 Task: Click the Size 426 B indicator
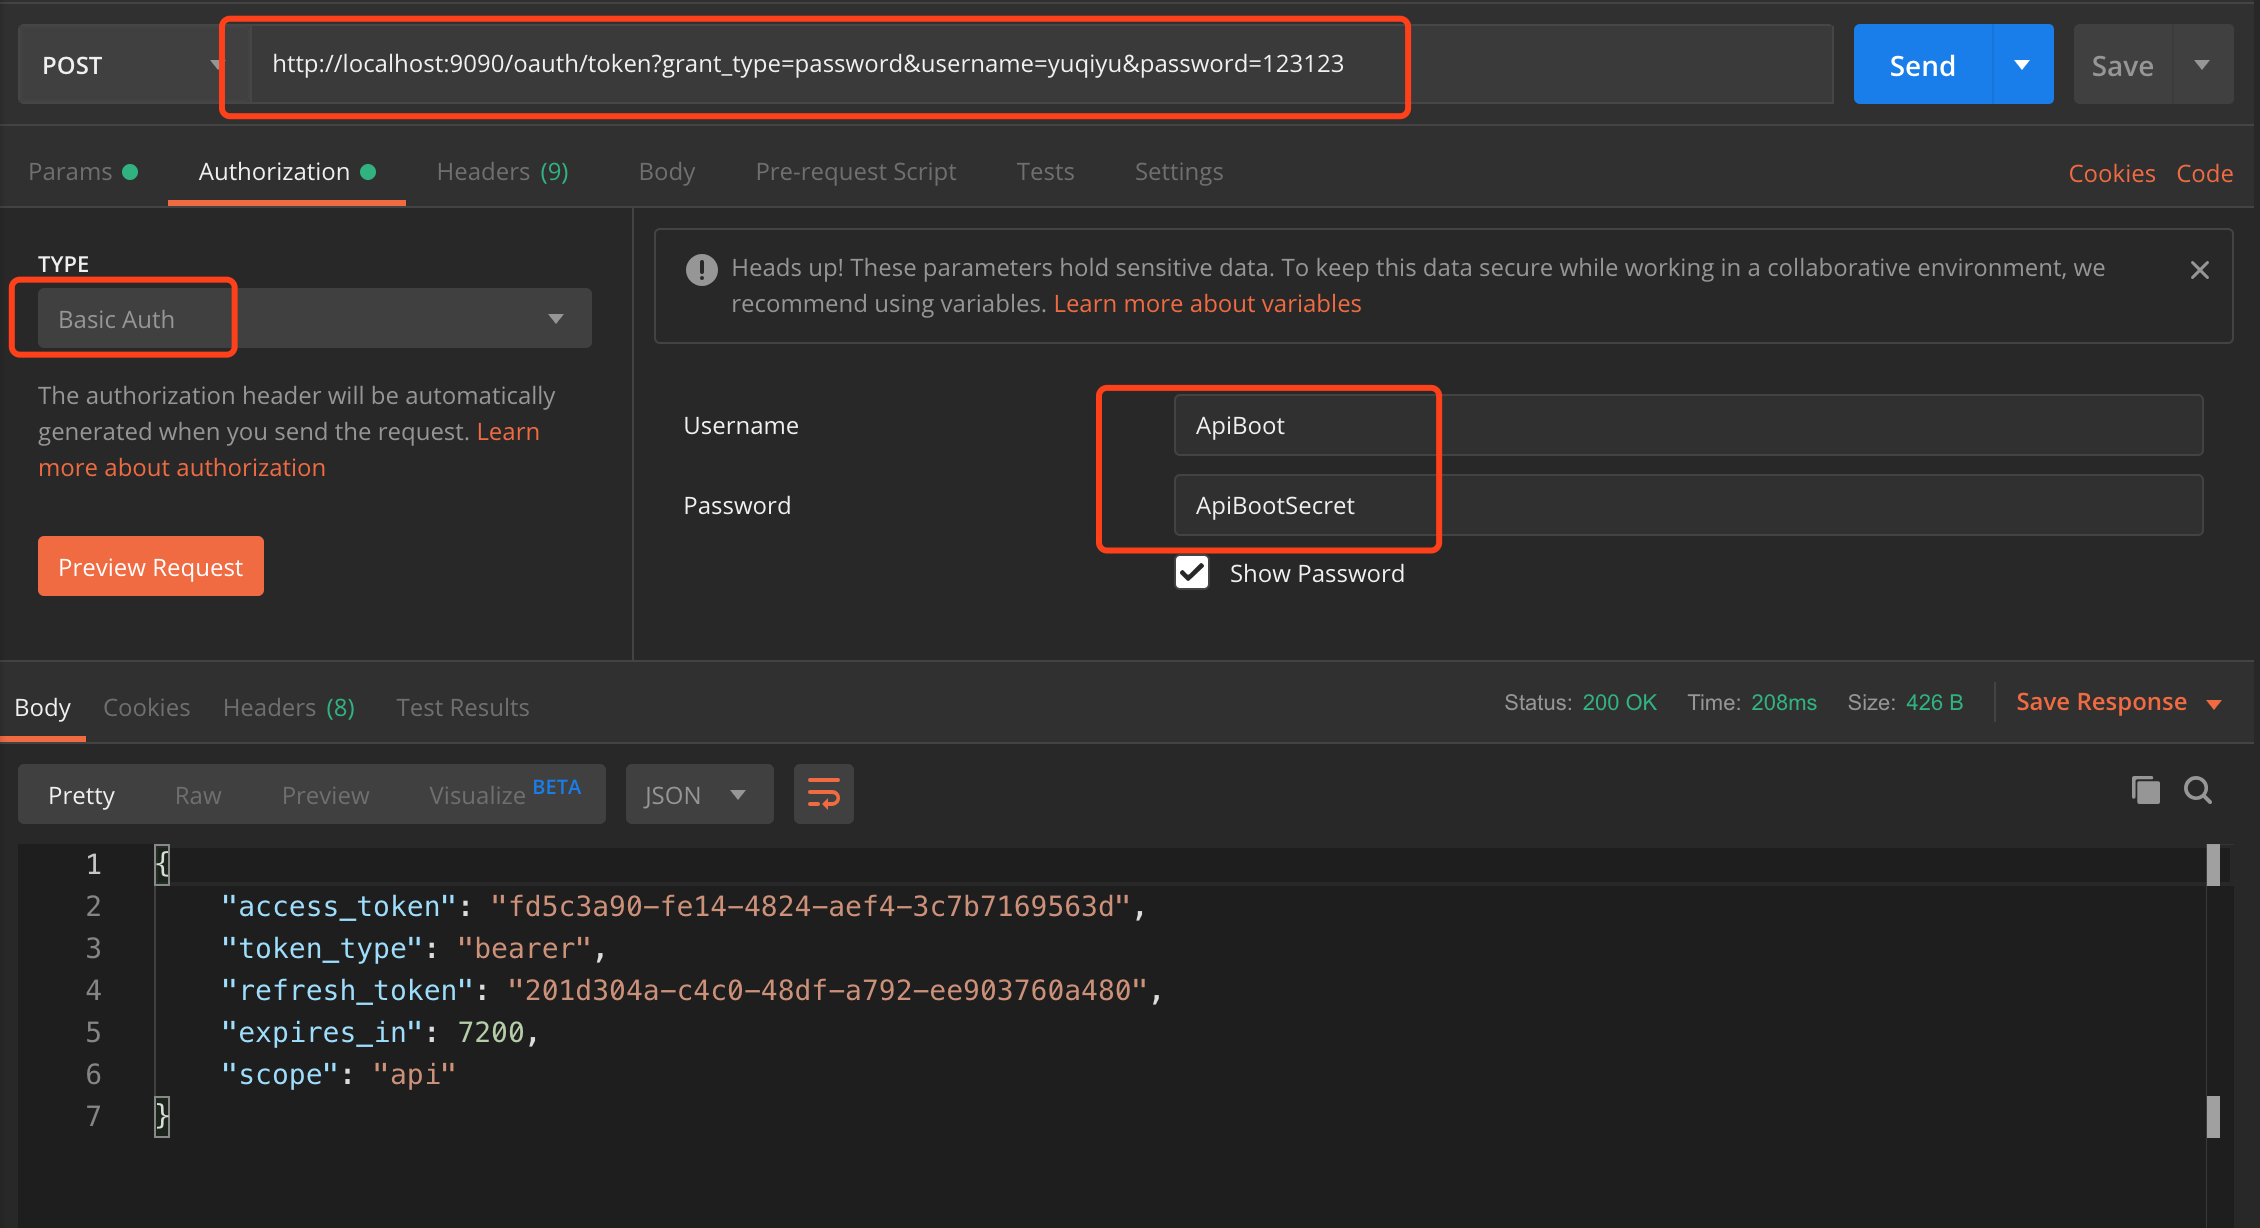pyautogui.click(x=1905, y=703)
